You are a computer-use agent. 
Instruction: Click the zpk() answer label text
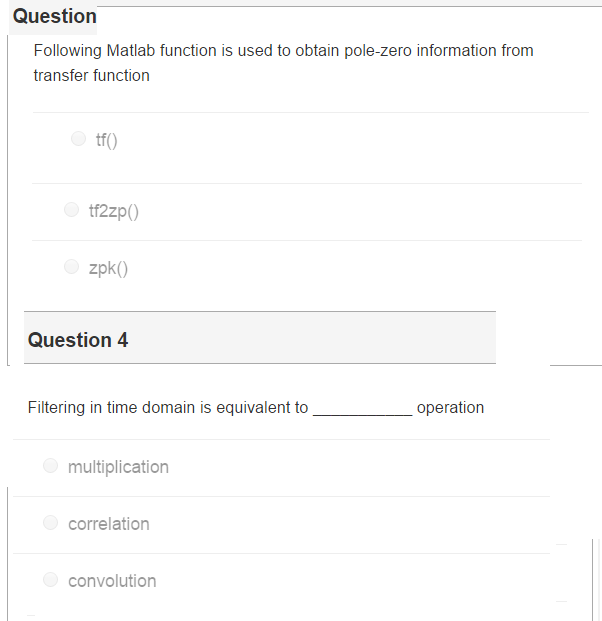108,268
